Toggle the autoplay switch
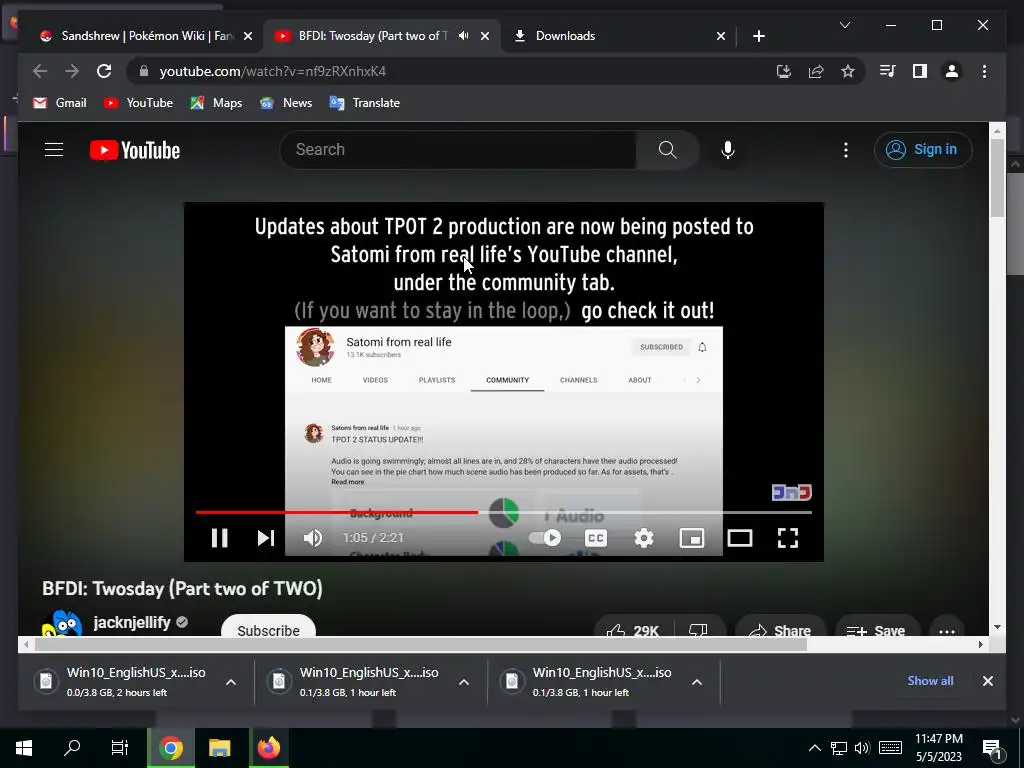Screen dimensions: 1024x768 [x=545, y=537]
